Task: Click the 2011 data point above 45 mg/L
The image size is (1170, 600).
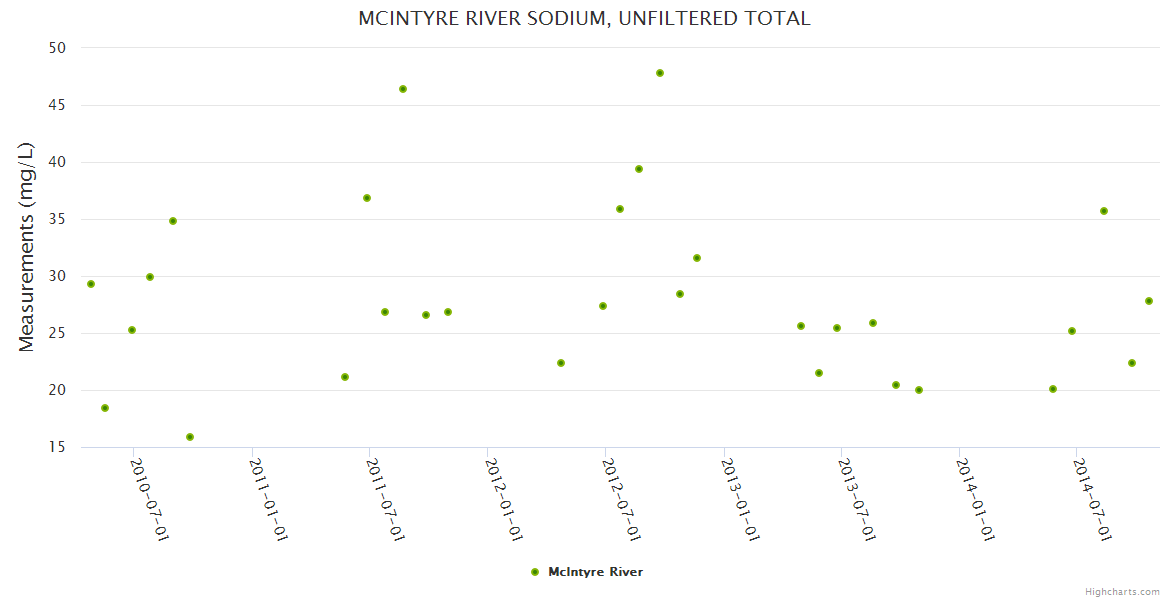Action: coord(403,89)
